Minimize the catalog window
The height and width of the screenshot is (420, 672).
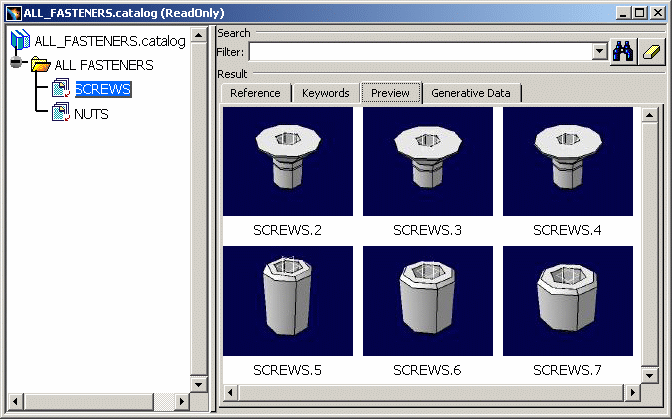pyautogui.click(x=624, y=13)
